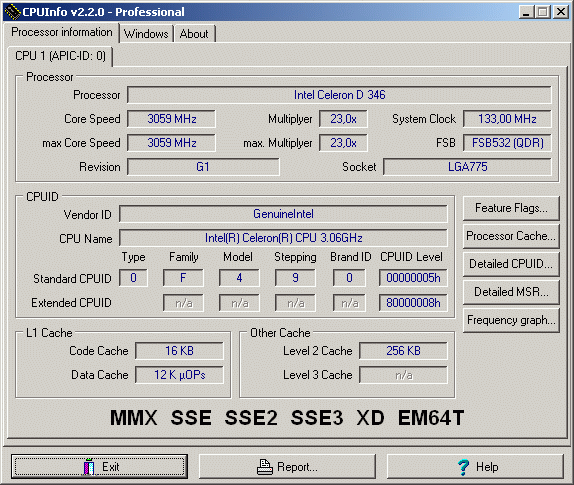Click the Extended CPUID Level 80000008h field
The image size is (574, 485).
[x=413, y=303]
